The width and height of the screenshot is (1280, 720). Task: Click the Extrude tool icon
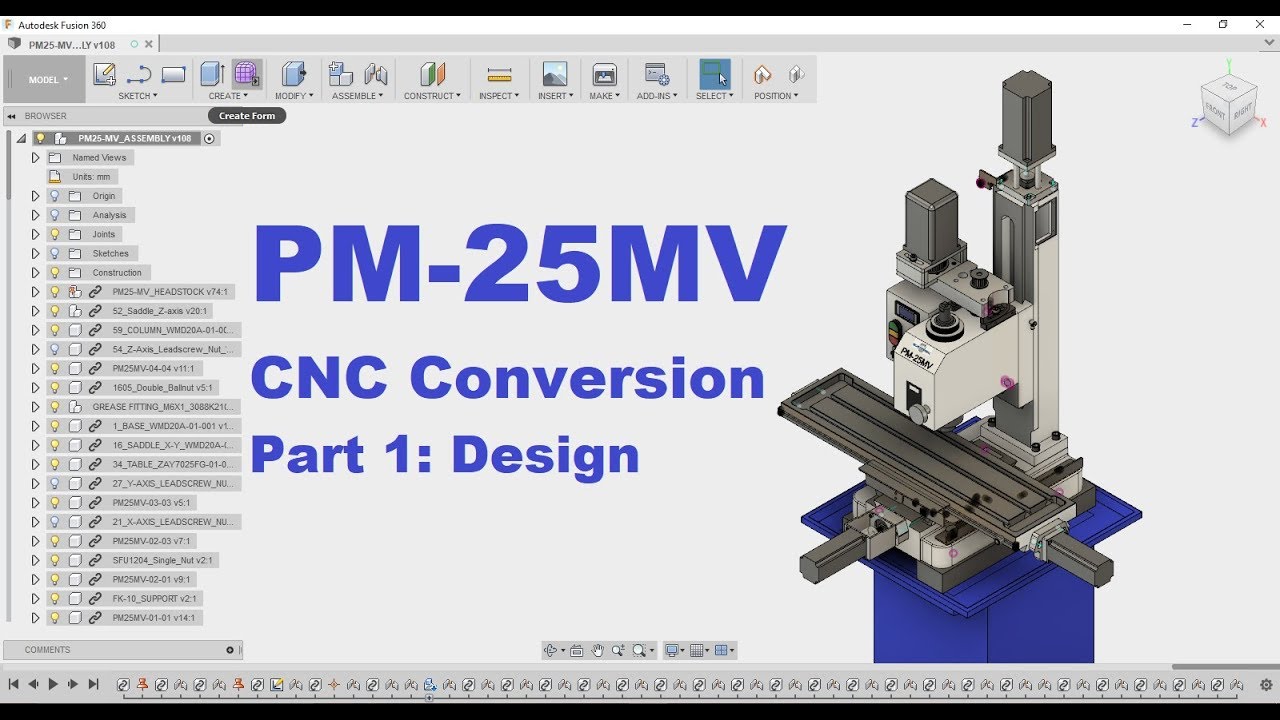click(212, 74)
